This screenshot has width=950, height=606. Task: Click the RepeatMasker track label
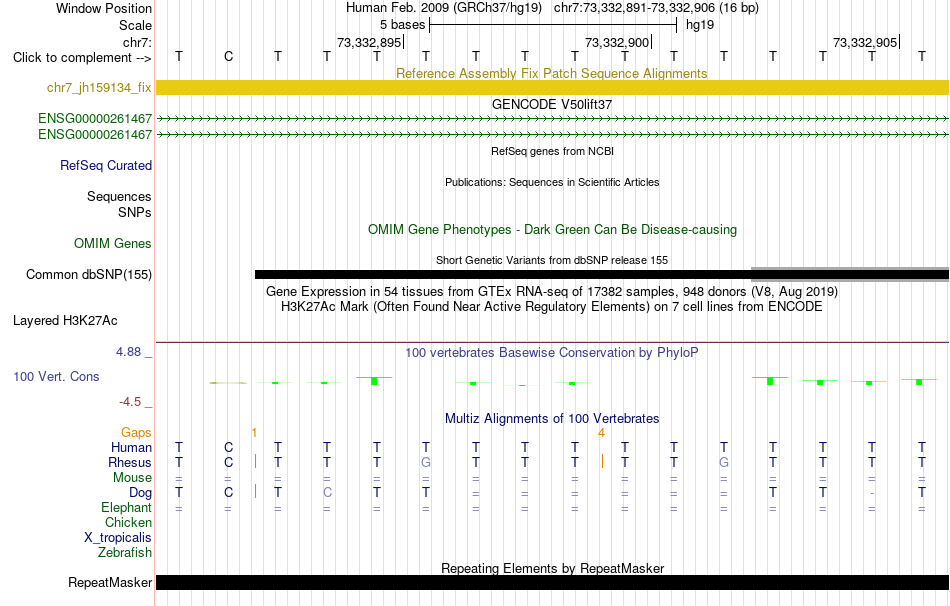pyautogui.click(x=110, y=582)
